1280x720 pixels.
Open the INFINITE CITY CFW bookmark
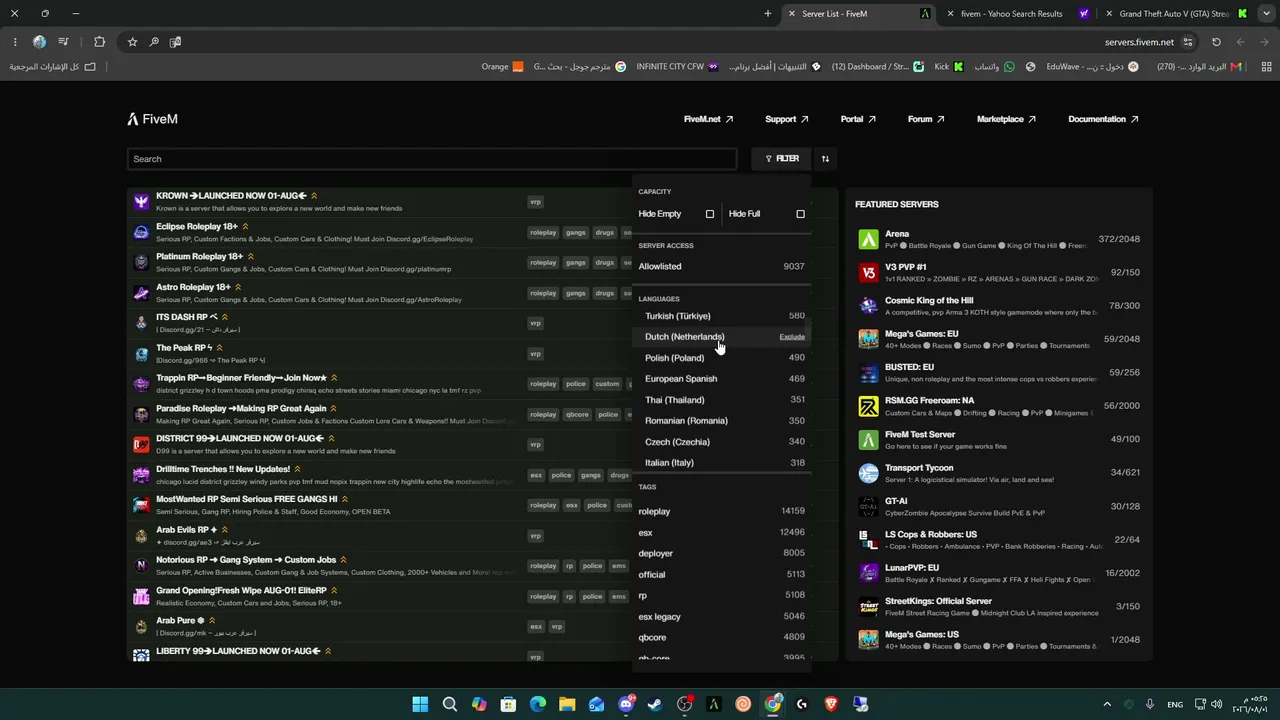tap(678, 67)
